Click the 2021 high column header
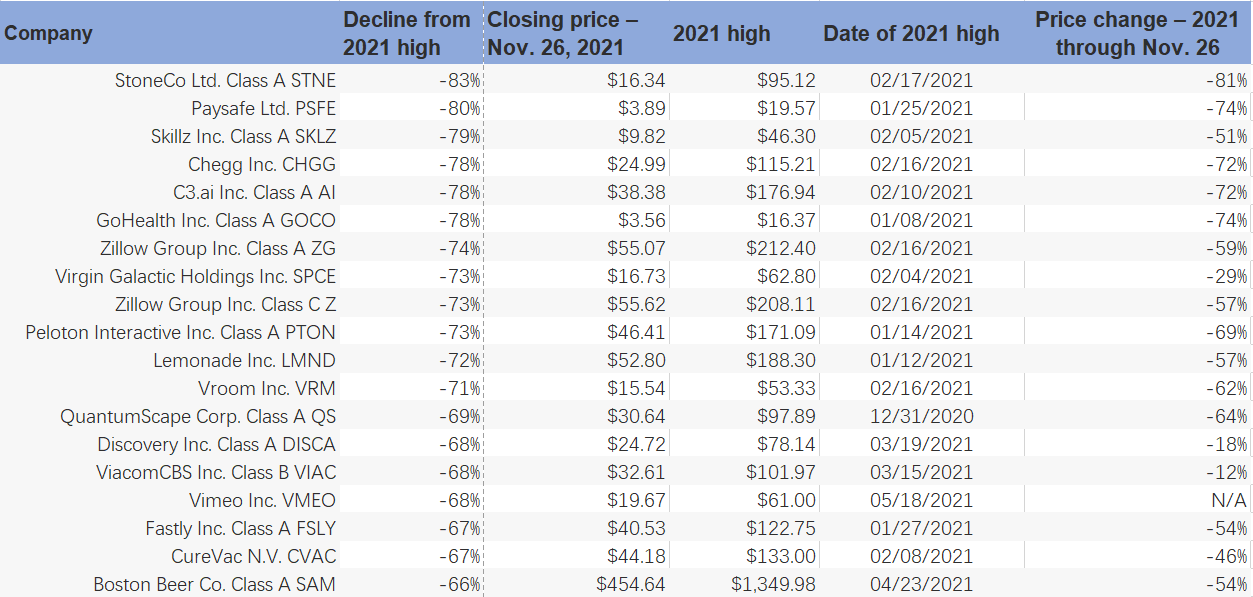This screenshot has width=1253, height=597. click(721, 33)
